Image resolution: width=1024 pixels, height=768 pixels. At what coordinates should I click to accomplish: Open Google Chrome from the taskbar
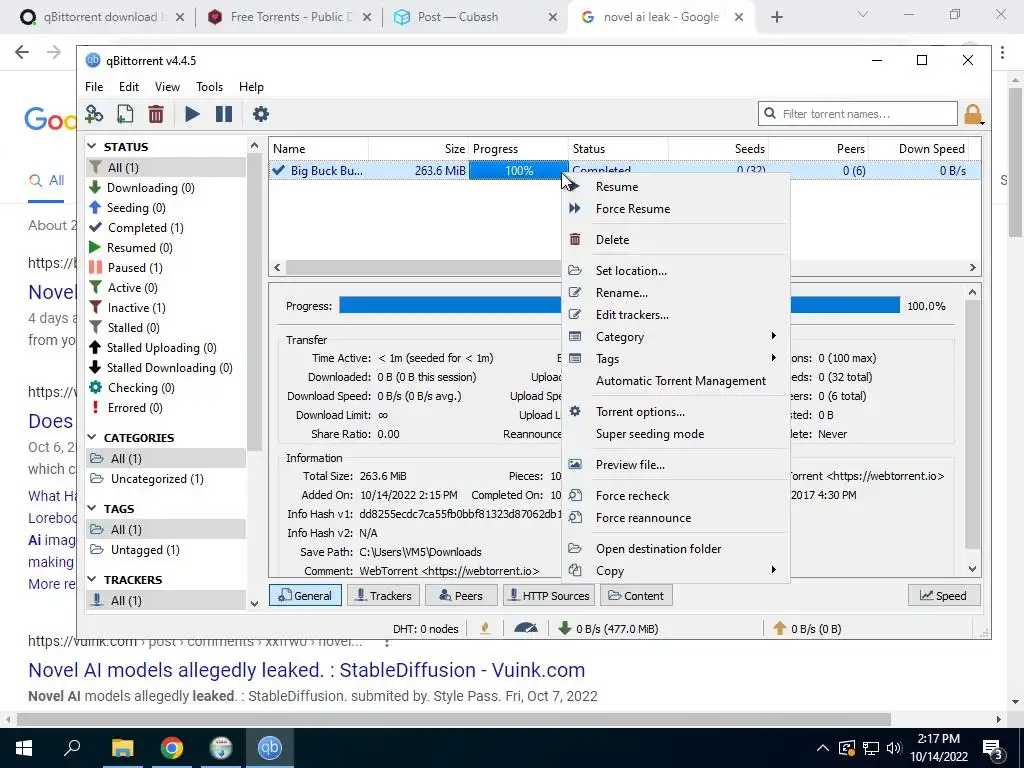coord(172,748)
